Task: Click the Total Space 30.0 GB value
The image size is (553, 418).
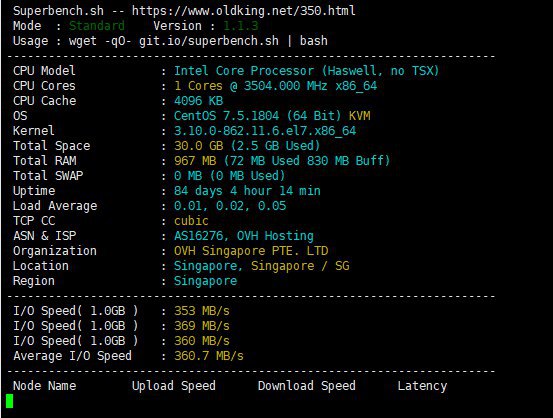Action: point(247,146)
